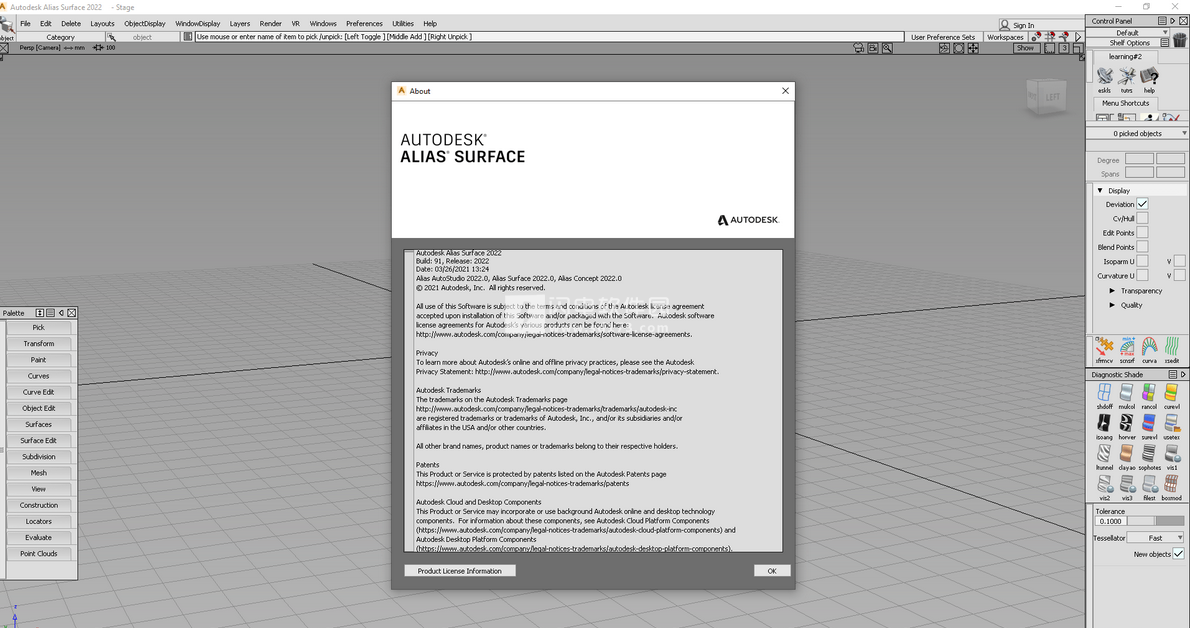This screenshot has height=628, width=1190.
Task: Click the Product License Information button
Action: point(460,570)
